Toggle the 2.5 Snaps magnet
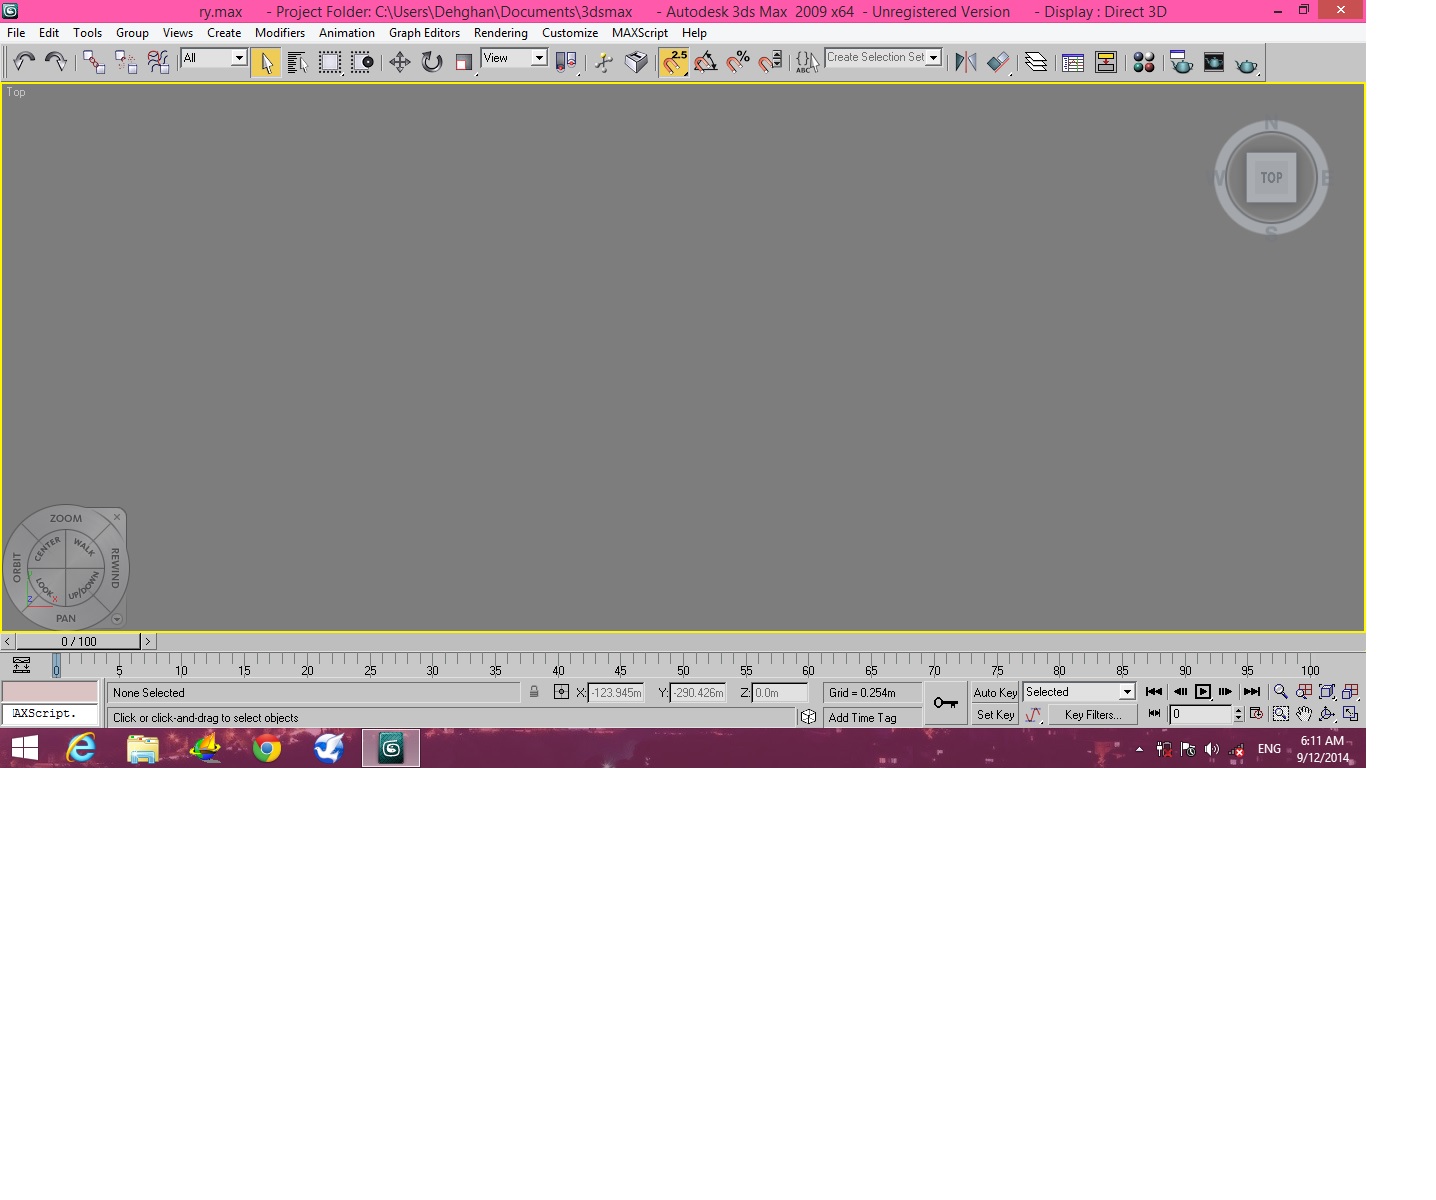 pos(674,62)
